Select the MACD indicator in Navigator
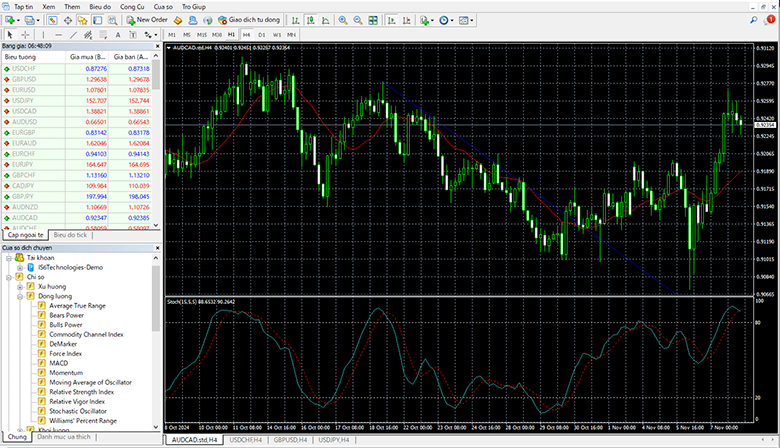The image size is (780, 448). pos(58,363)
